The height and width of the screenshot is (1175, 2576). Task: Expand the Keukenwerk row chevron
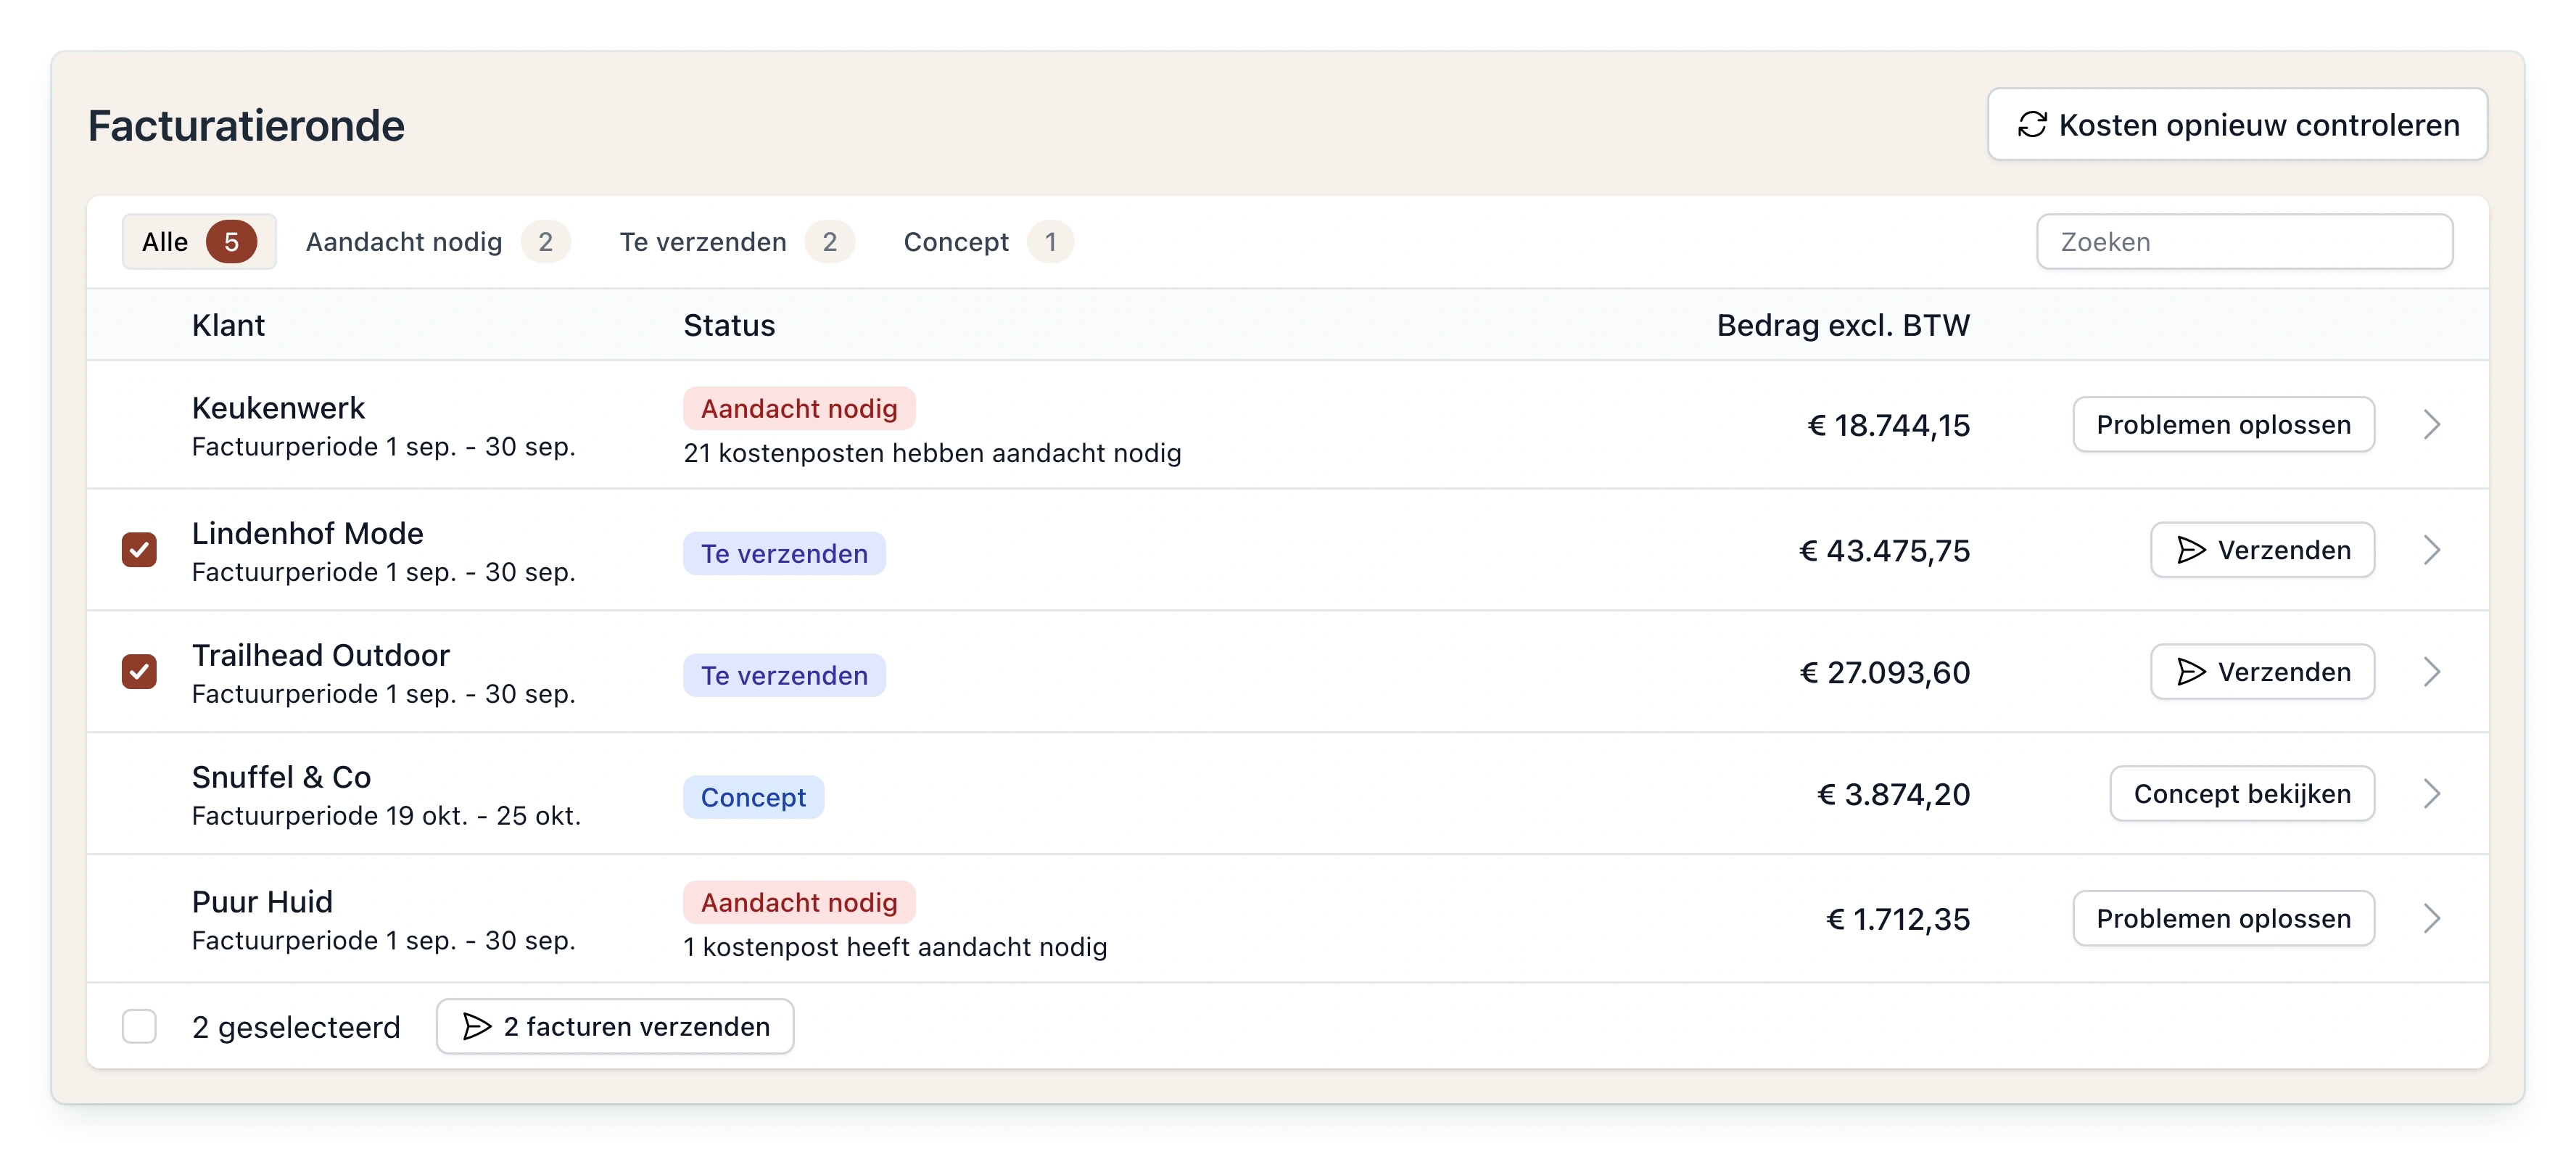2432,425
